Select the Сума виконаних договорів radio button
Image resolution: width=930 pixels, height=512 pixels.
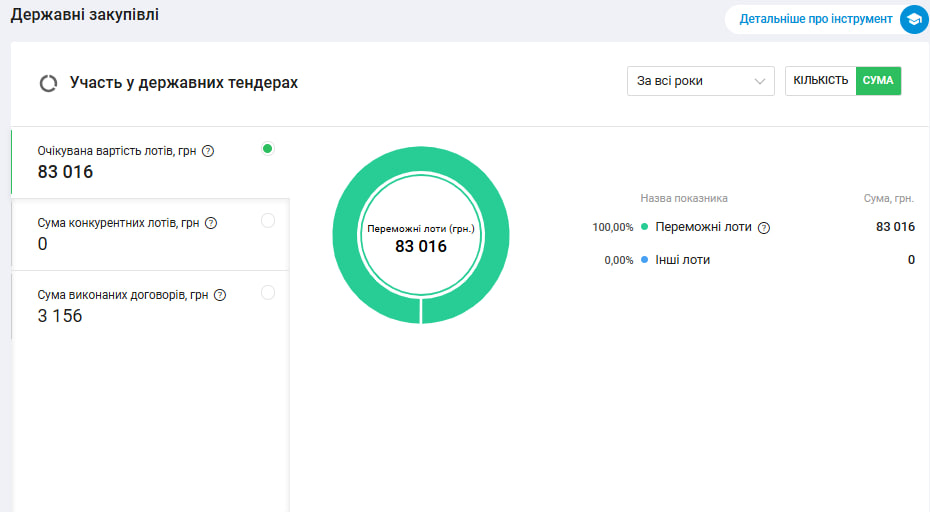pos(267,293)
